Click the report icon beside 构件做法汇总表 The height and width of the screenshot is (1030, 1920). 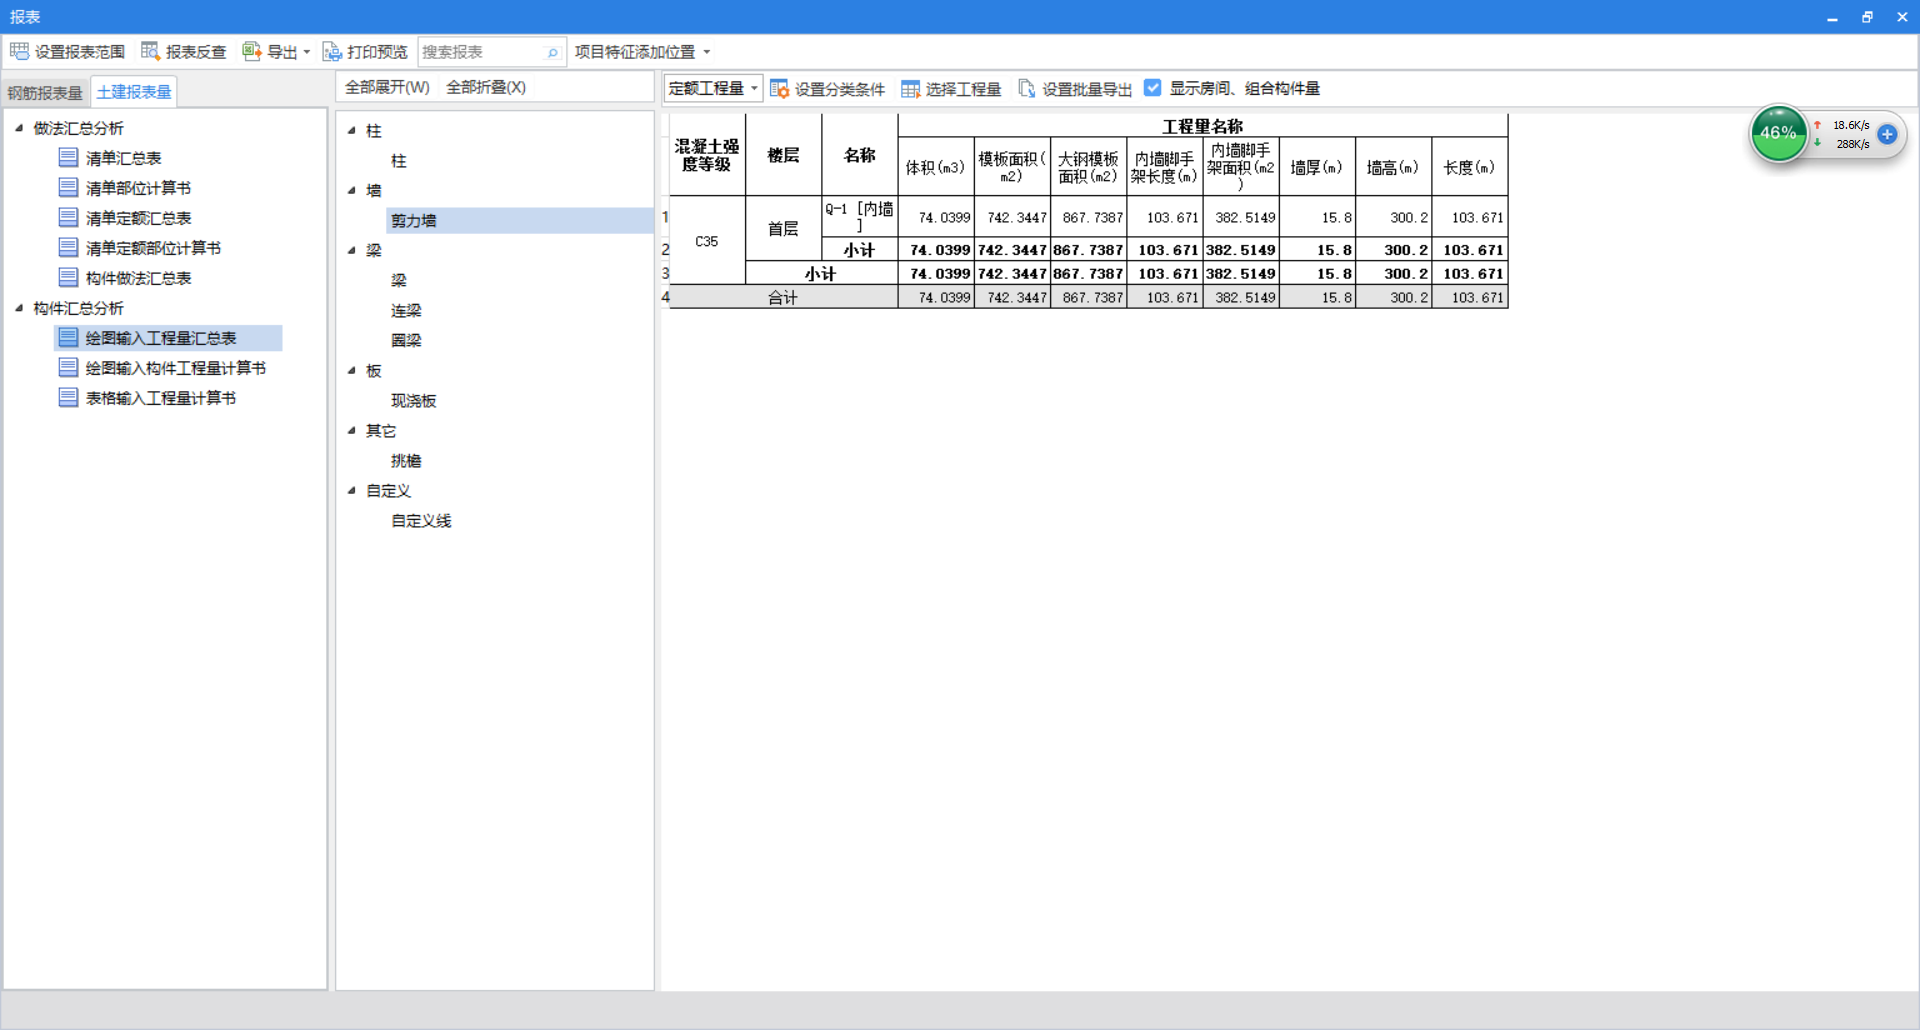(x=68, y=277)
